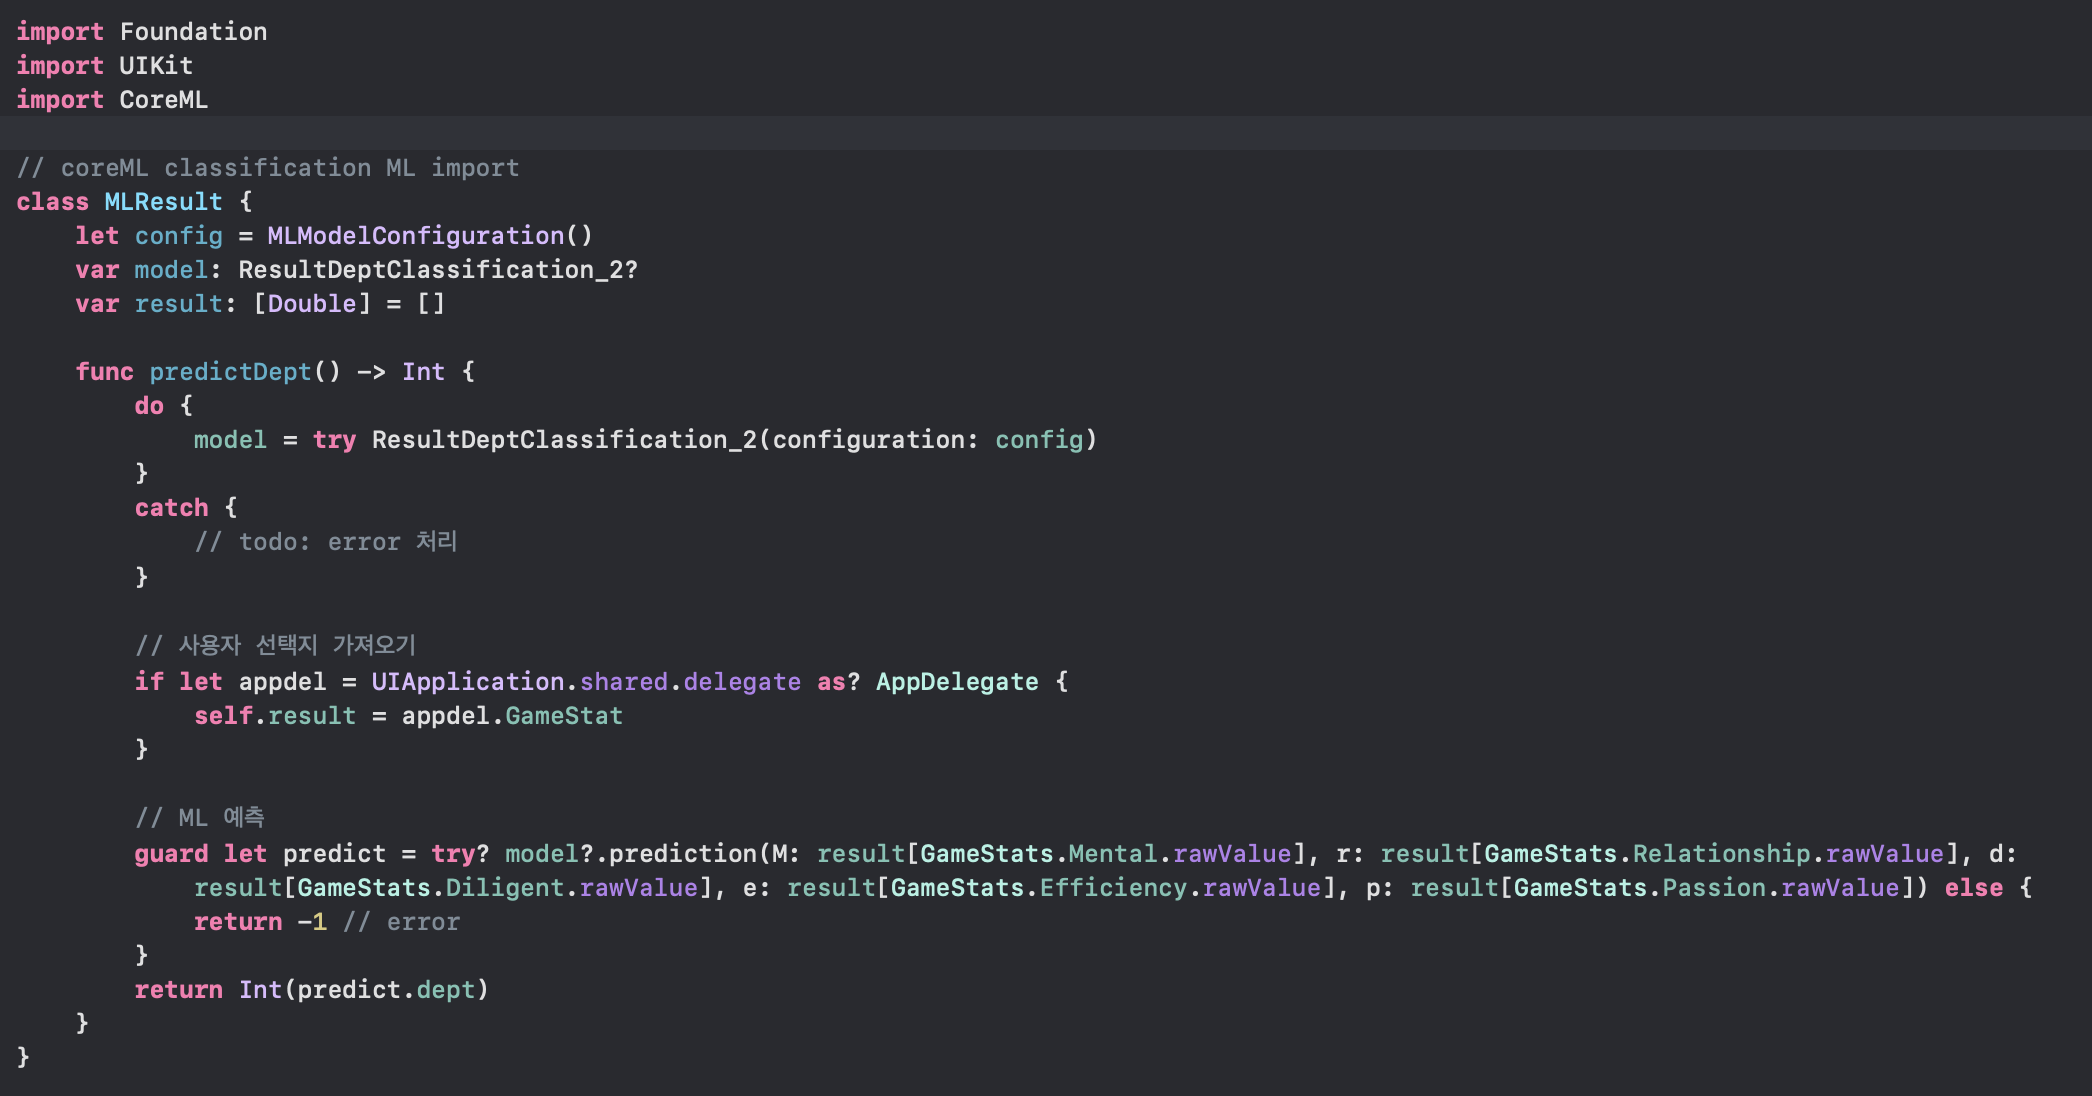
Task: Click the do keyword
Action: click(149, 406)
